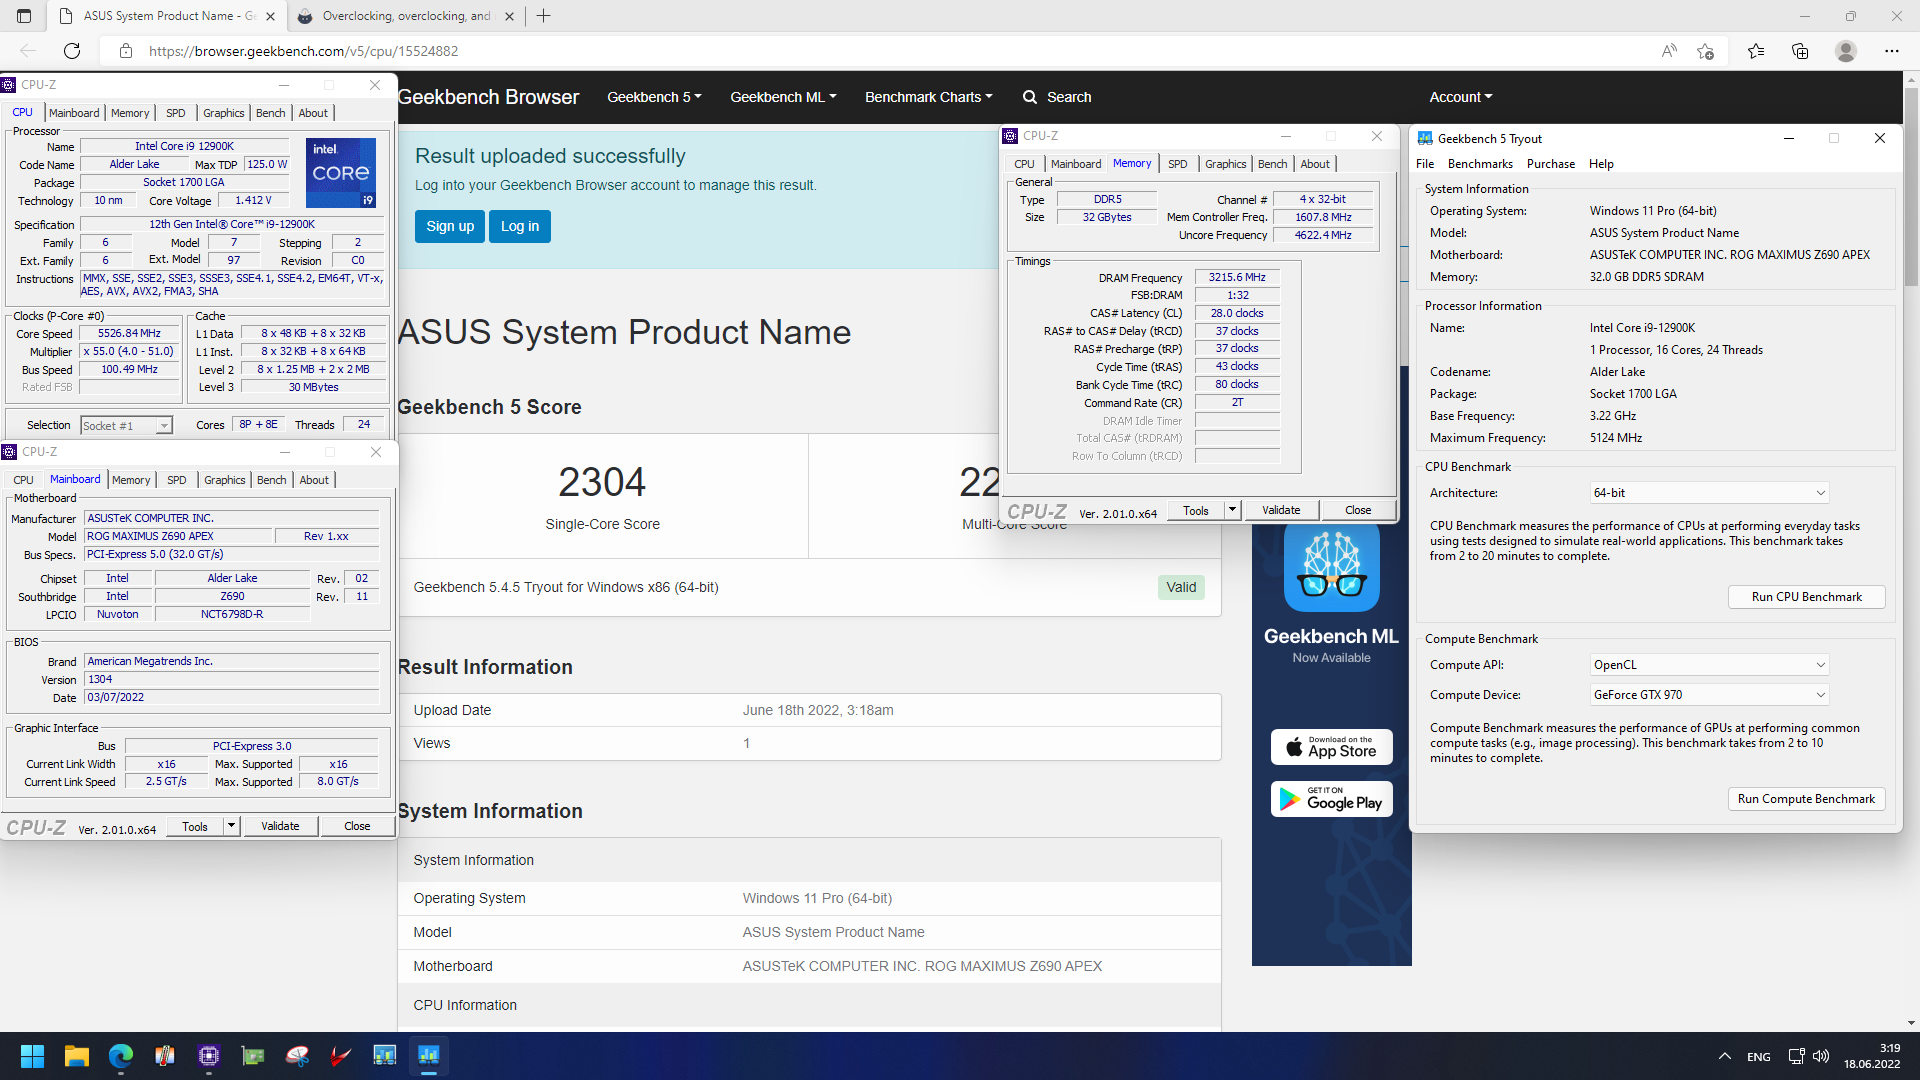This screenshot has height=1080, width=1920.
Task: Click Download on the App Store badge
Action: 1332,747
